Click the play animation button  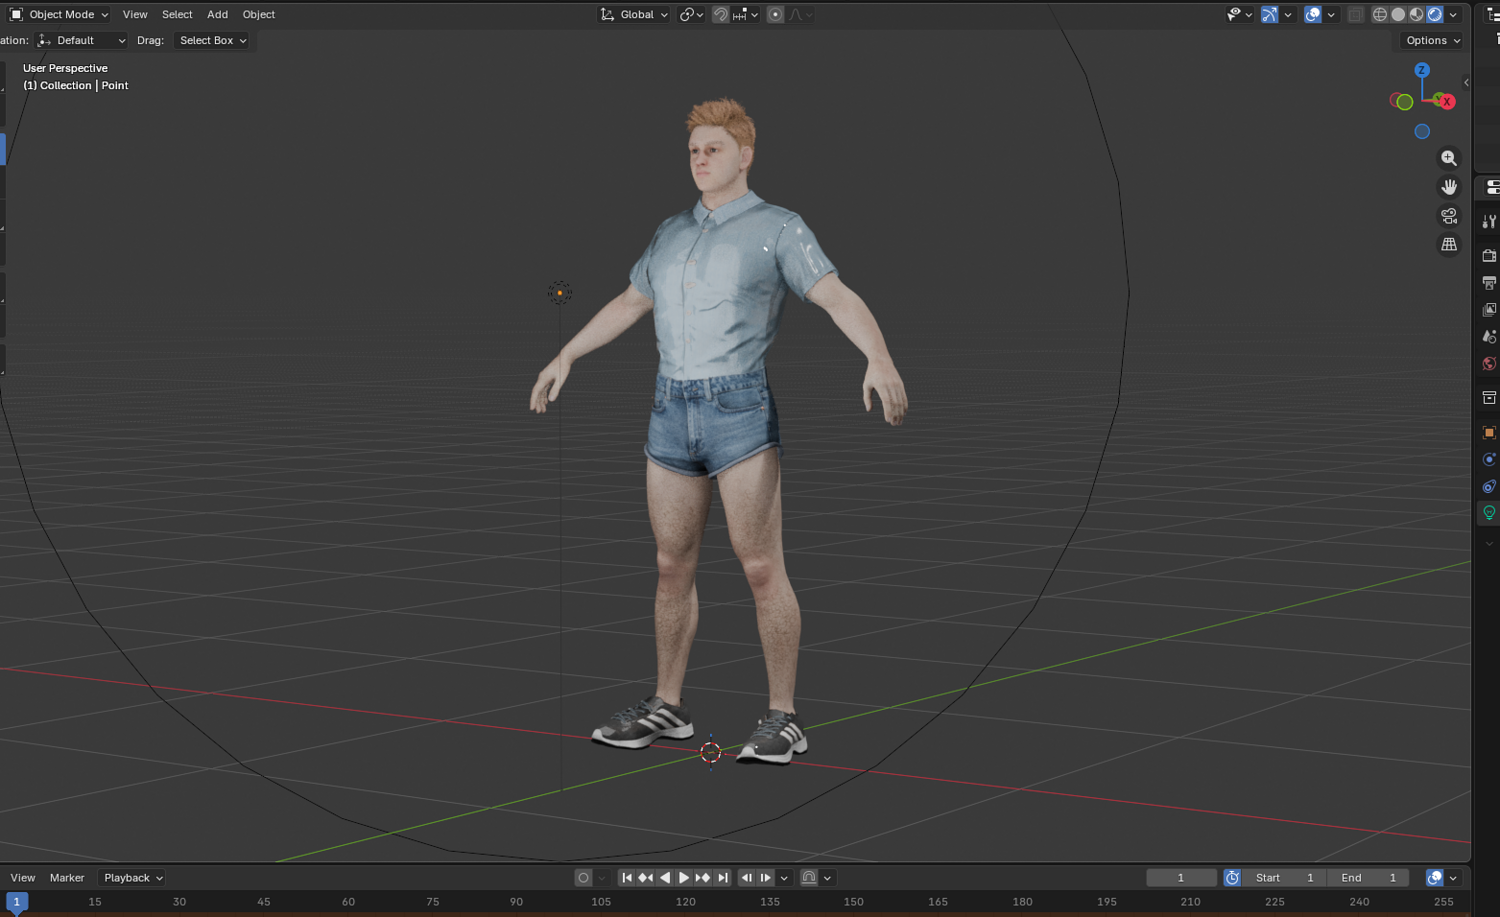pos(684,877)
